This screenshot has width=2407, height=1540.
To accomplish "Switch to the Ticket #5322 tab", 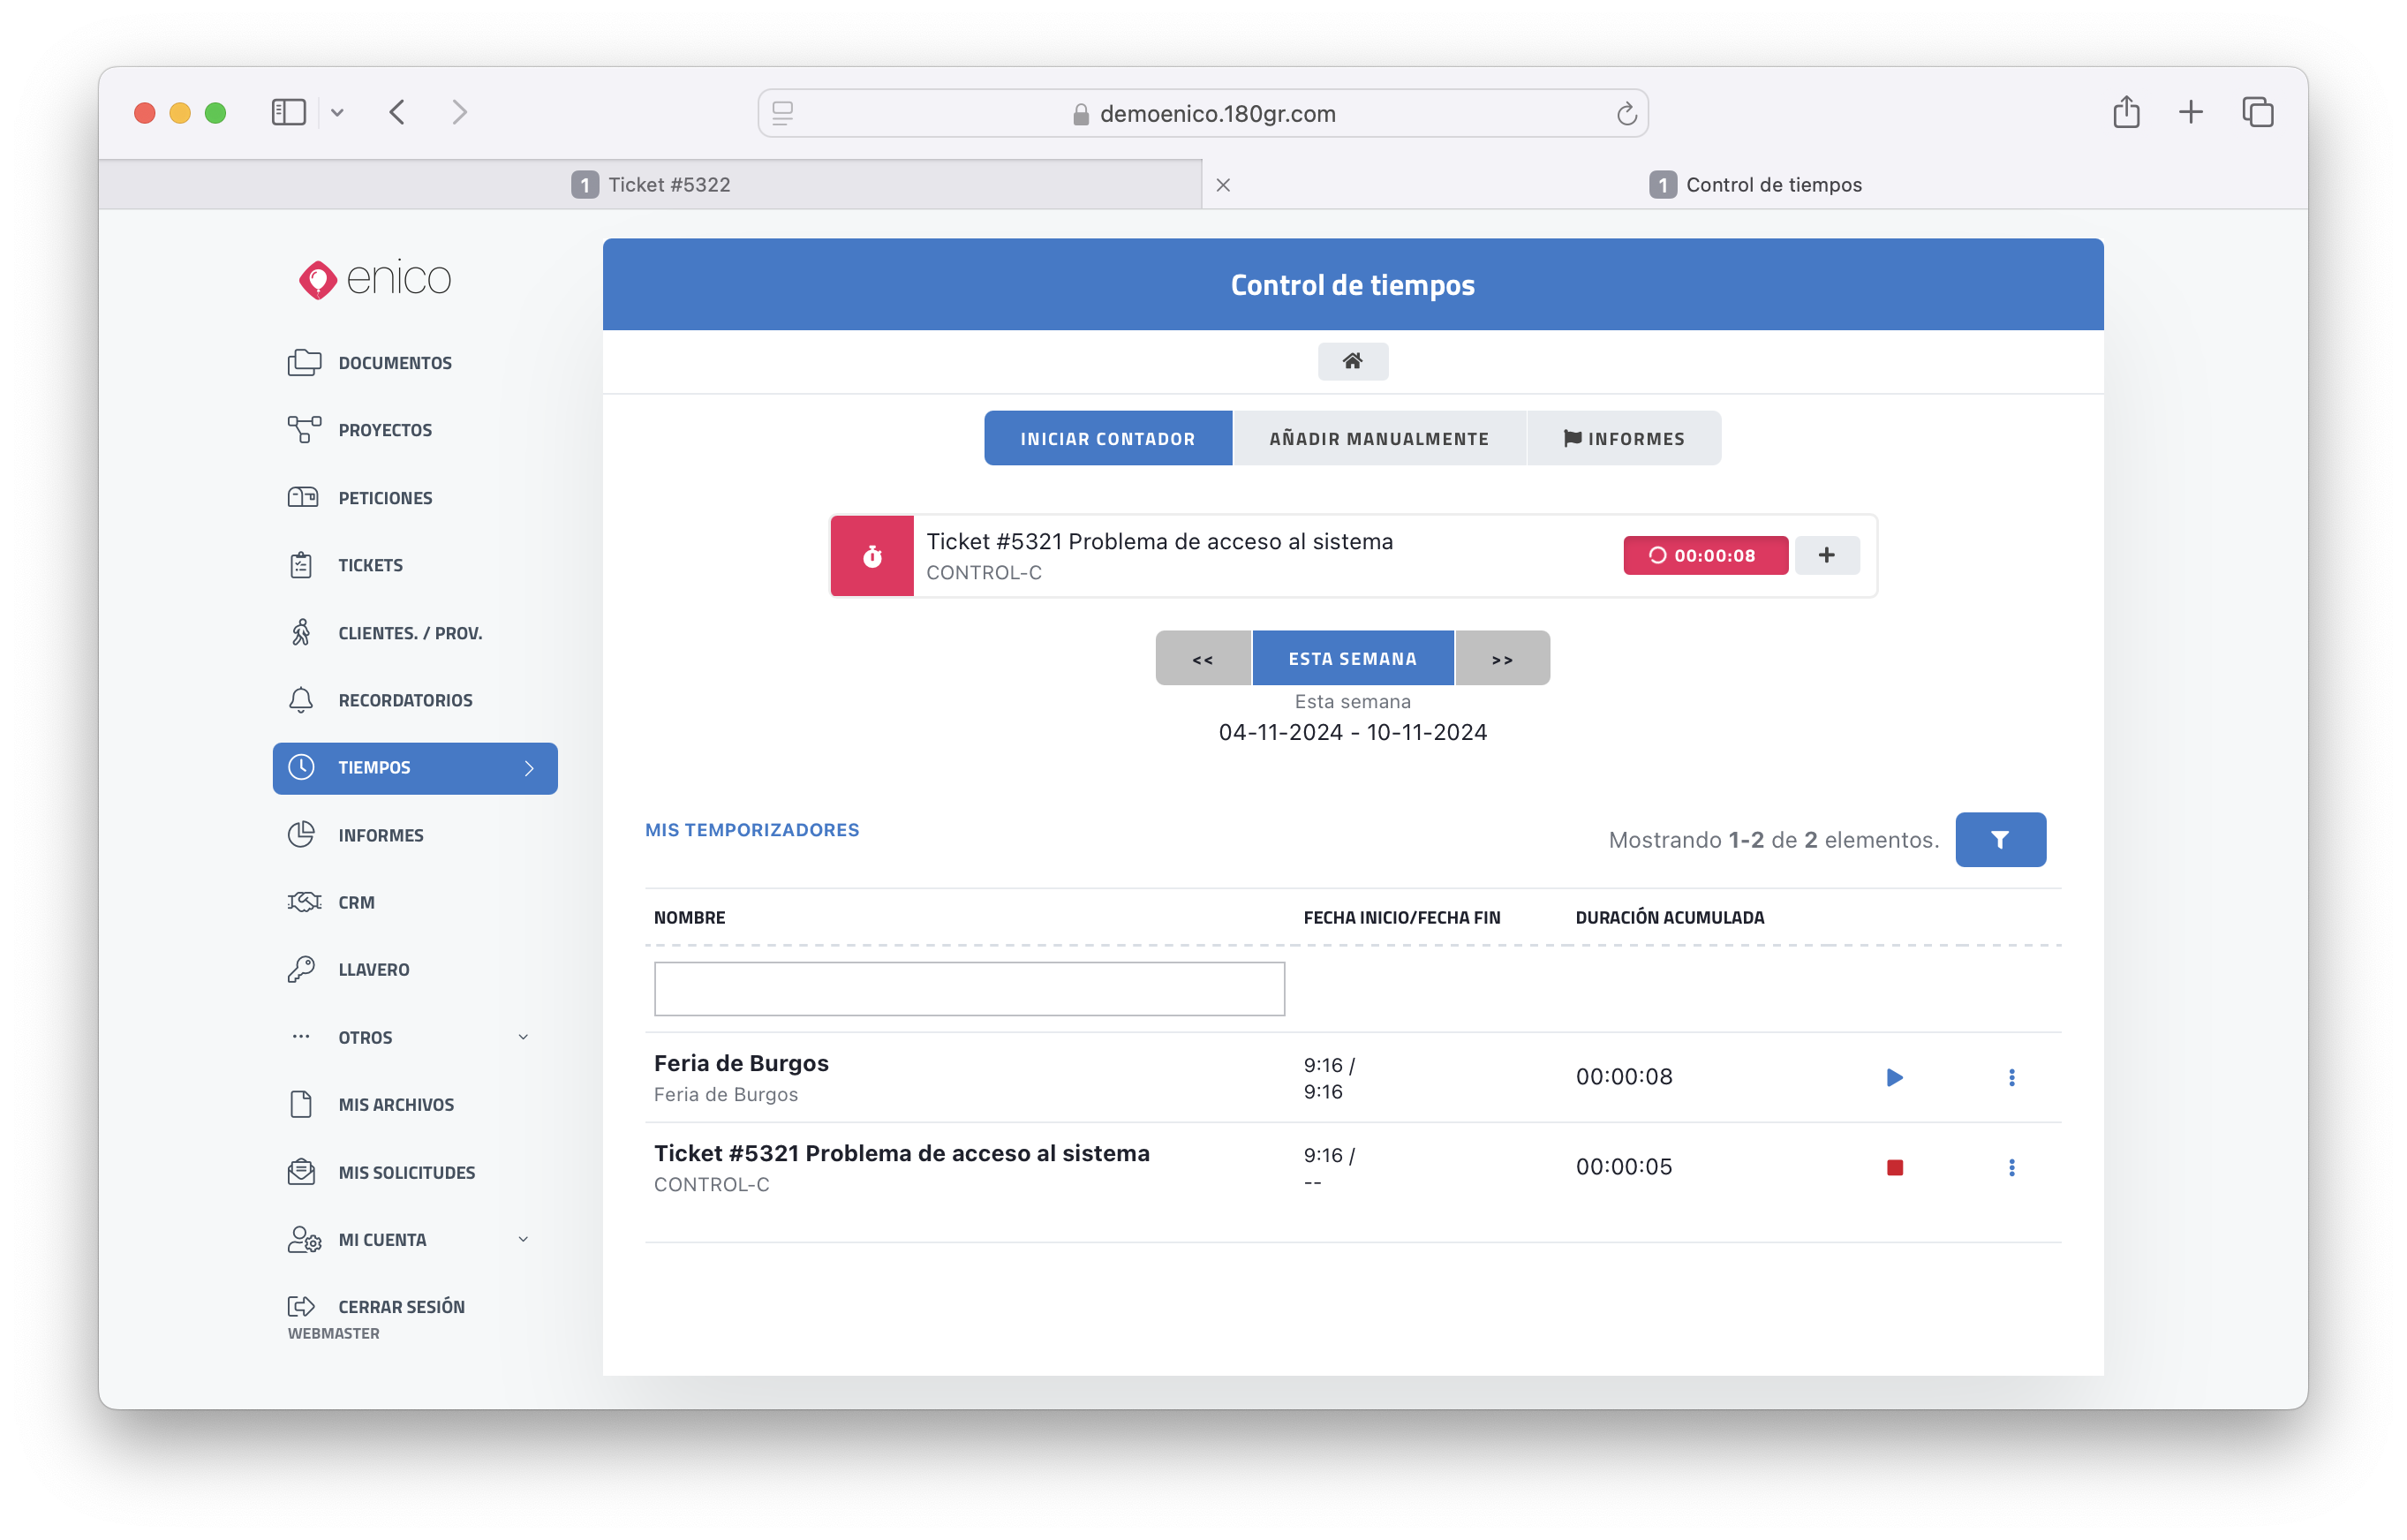I will pyautogui.click(x=651, y=185).
